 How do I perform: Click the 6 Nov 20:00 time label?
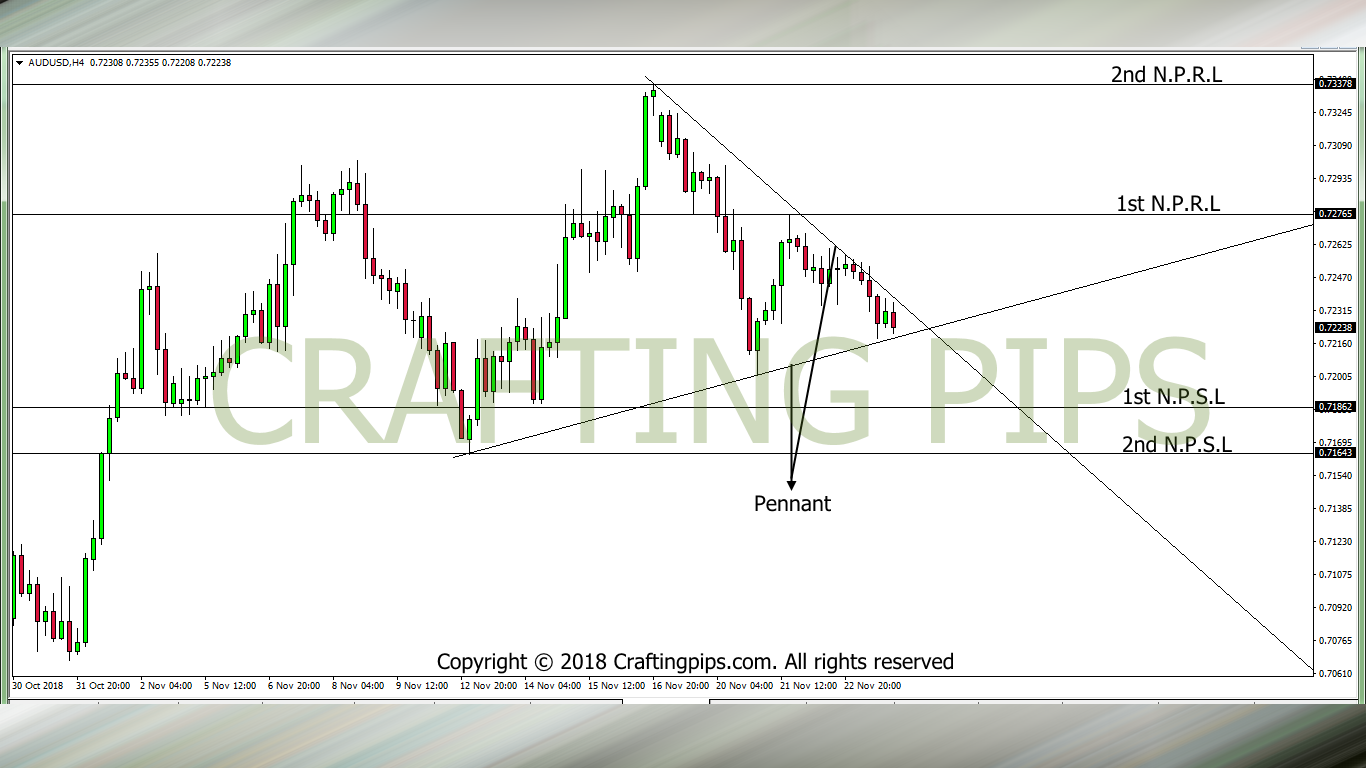click(x=295, y=686)
